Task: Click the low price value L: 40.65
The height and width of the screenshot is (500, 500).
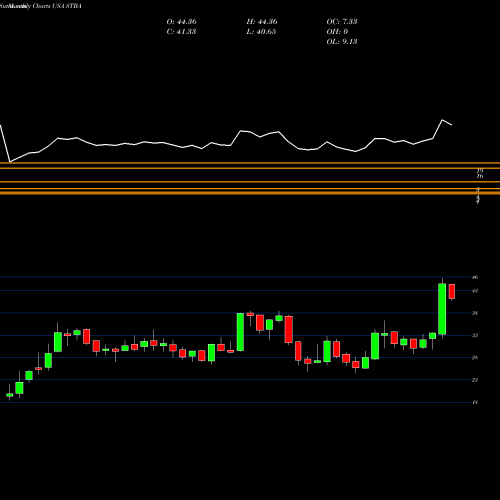Action: (x=261, y=32)
